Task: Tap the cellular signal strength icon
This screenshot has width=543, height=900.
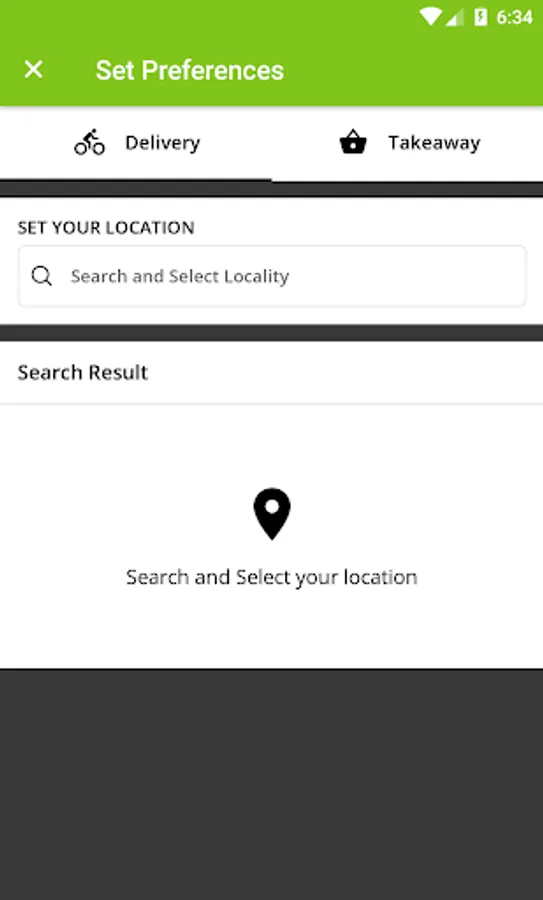Action: (455, 17)
